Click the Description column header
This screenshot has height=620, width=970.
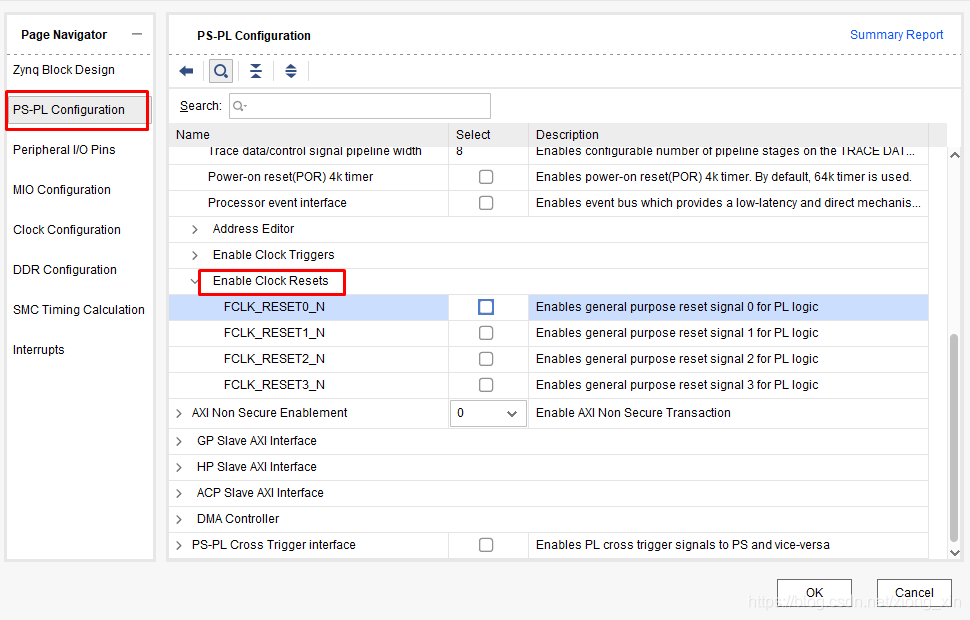[x=728, y=134]
